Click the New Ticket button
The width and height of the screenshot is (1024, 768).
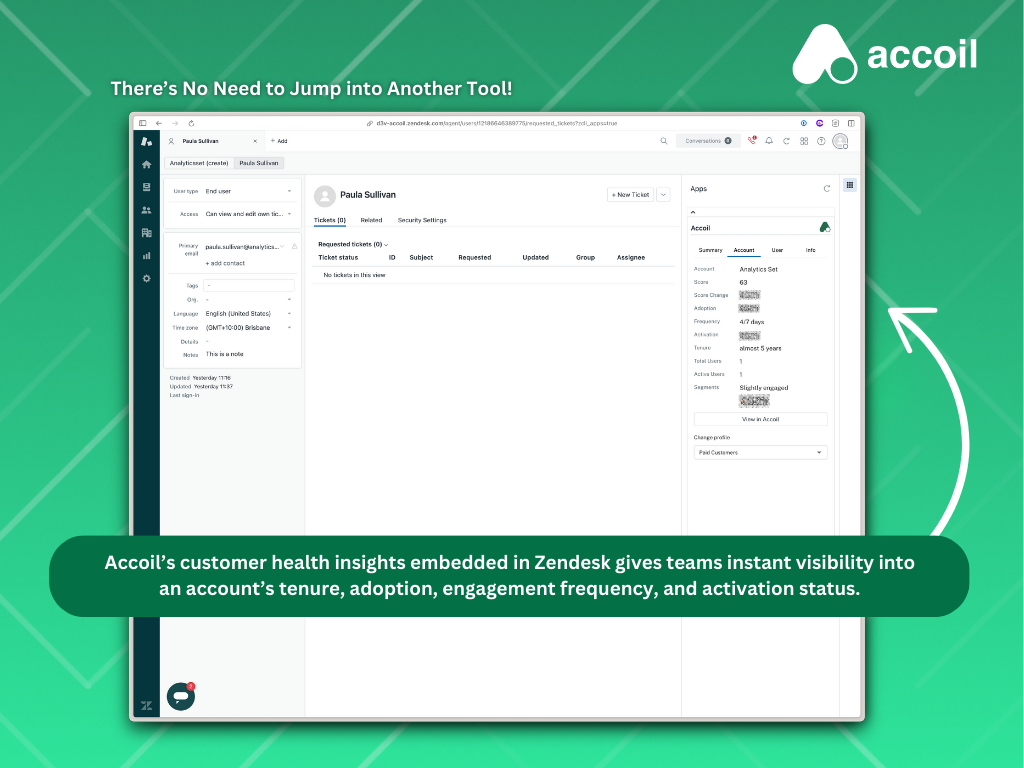630,195
